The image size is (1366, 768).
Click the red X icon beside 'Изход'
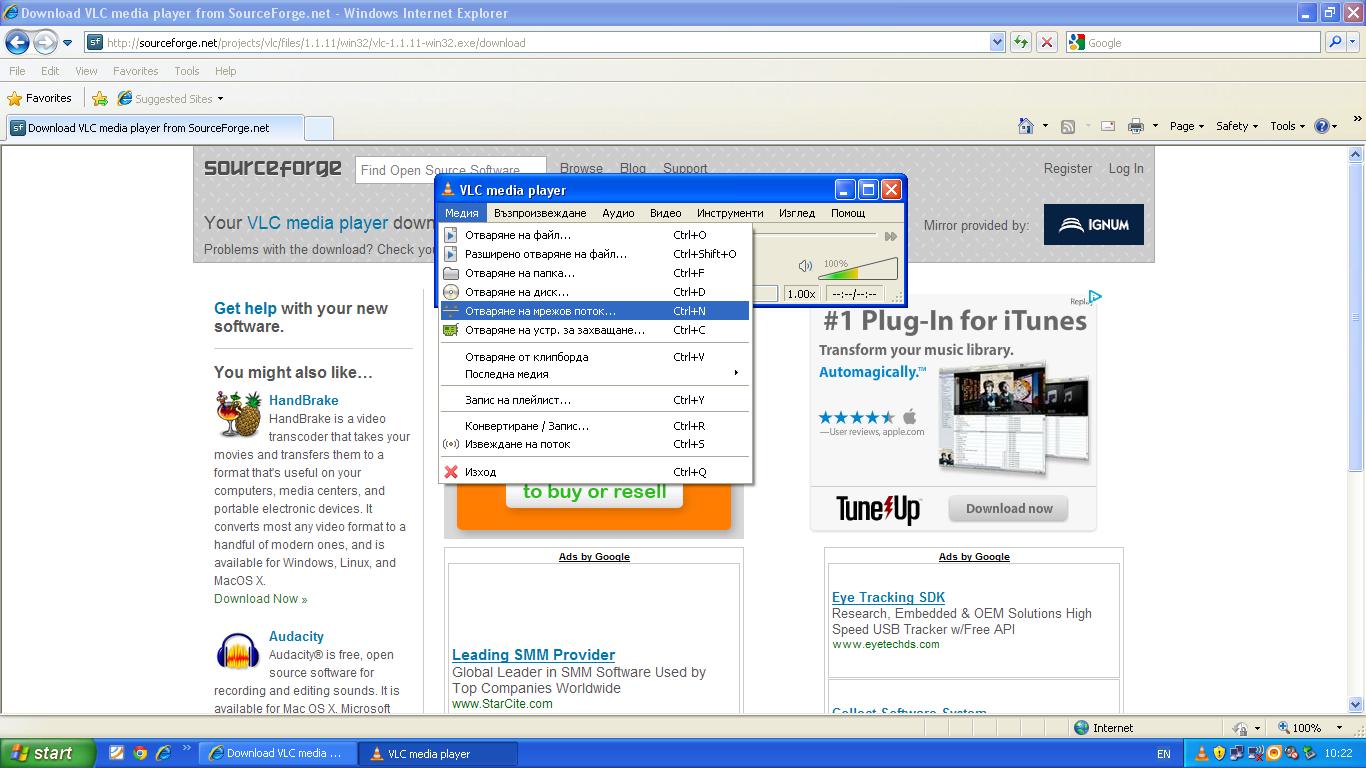[451, 472]
